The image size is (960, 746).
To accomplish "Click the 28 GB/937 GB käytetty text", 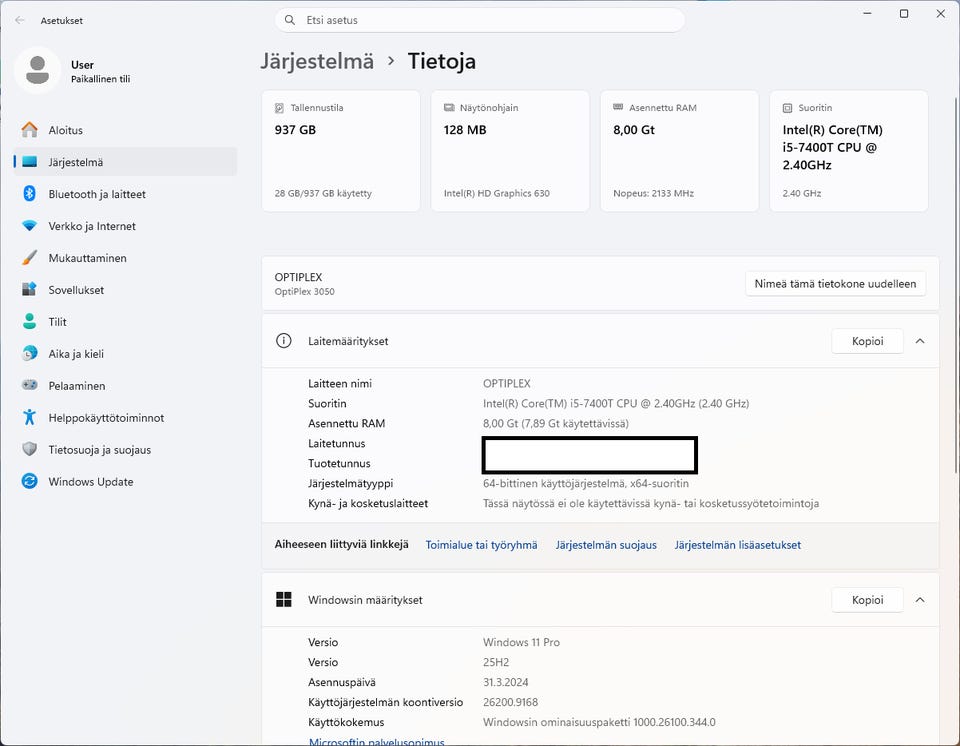I will [323, 194].
